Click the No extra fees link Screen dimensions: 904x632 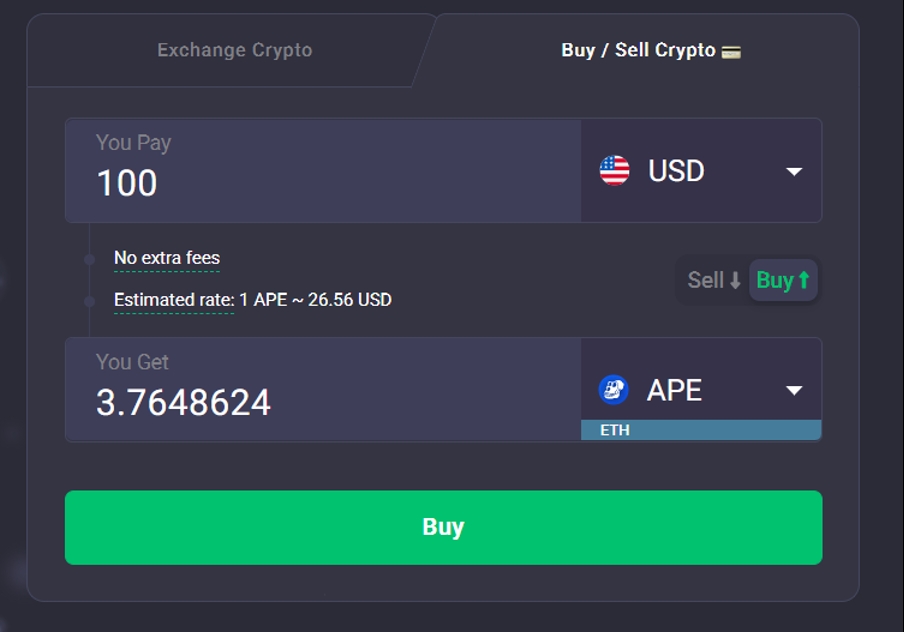click(167, 257)
